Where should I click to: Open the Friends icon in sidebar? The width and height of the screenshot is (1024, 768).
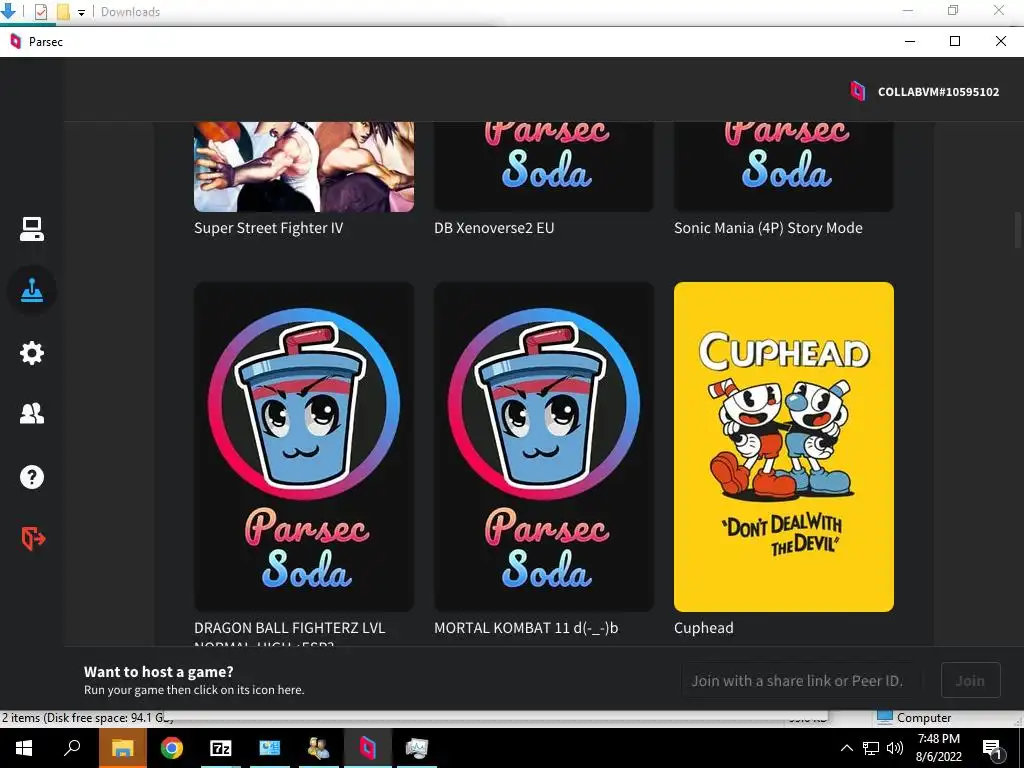tap(31, 414)
